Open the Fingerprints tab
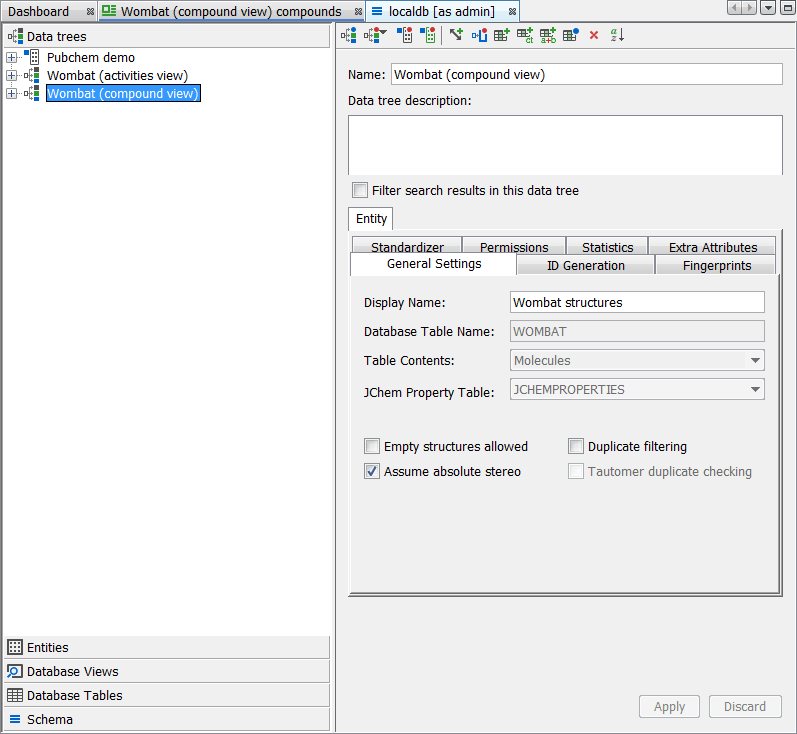Screen dimensions: 797x734 coord(716,265)
